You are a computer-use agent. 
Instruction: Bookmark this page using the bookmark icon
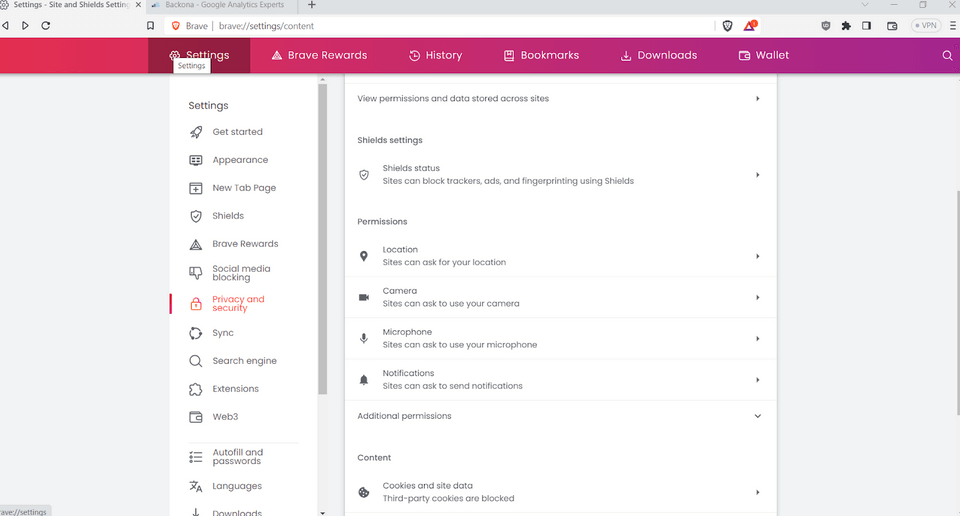pos(150,26)
